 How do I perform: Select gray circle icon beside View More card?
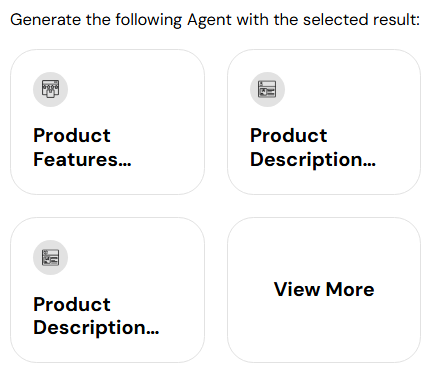coord(50,257)
